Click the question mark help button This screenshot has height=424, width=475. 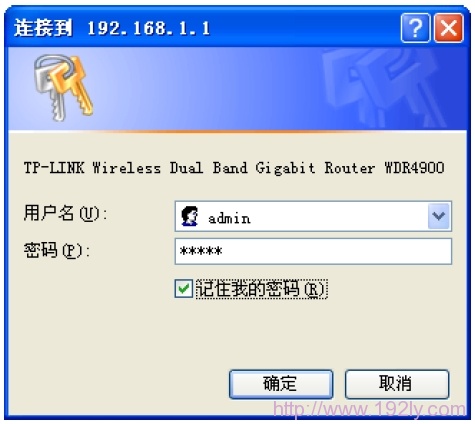415,28
